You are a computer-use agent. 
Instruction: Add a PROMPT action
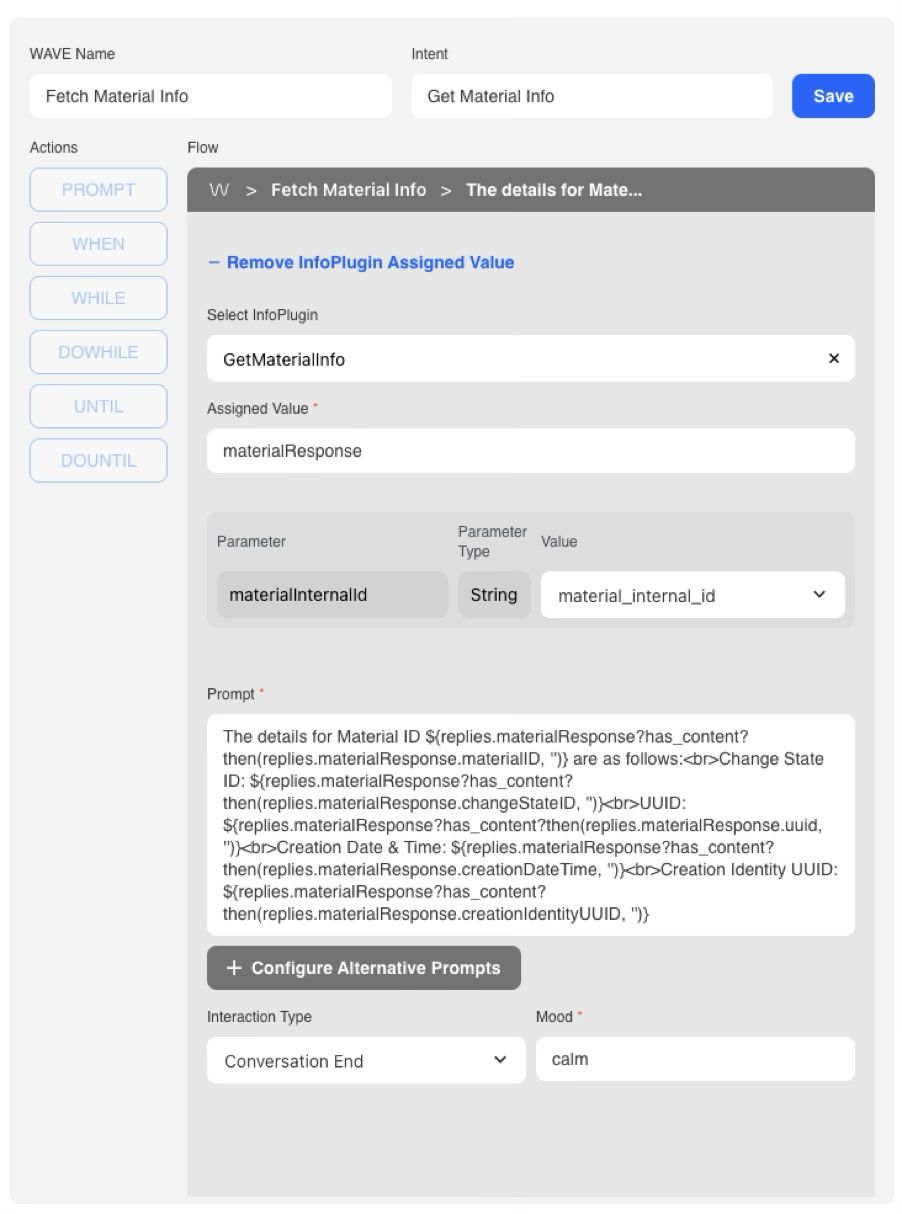click(x=98, y=190)
